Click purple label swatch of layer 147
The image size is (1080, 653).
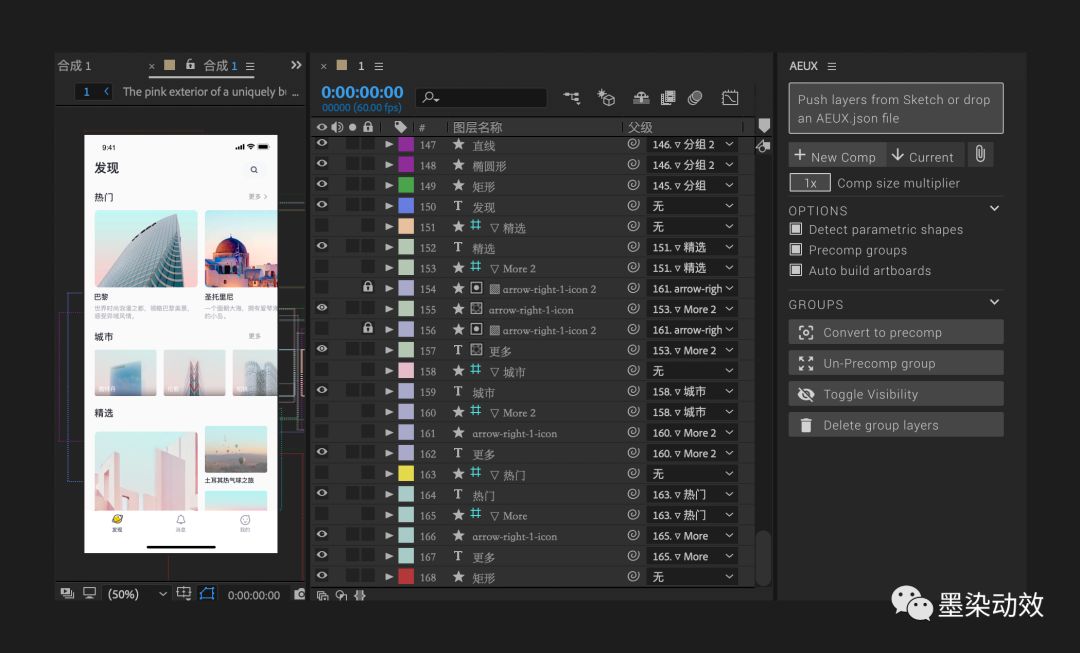pyautogui.click(x=406, y=145)
